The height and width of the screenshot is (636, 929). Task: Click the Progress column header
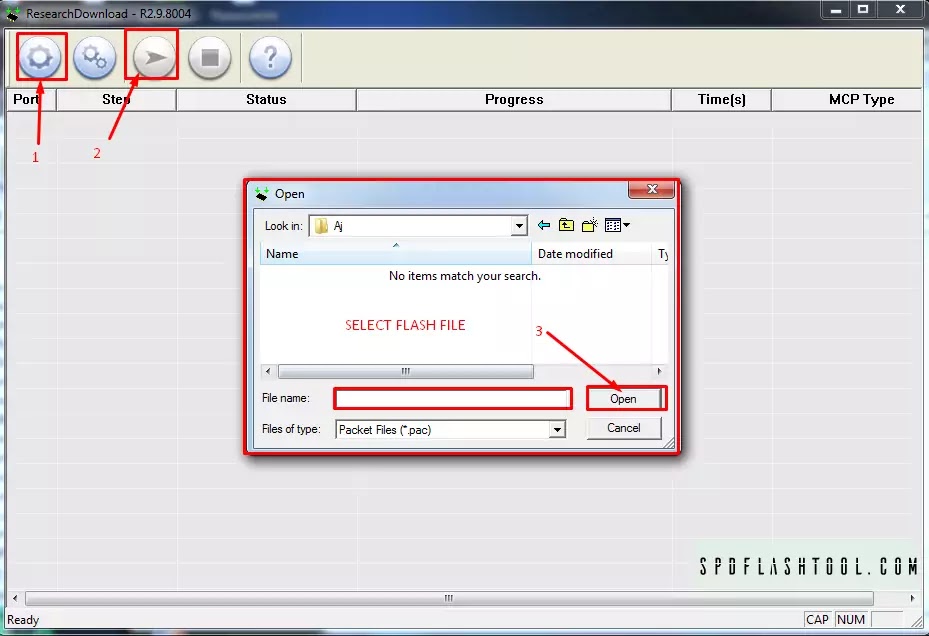coord(514,100)
